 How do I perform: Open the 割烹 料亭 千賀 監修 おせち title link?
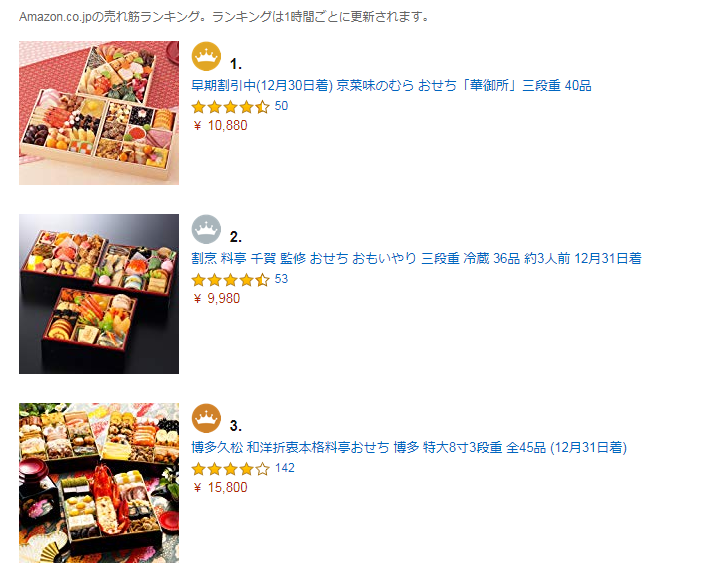click(x=416, y=258)
